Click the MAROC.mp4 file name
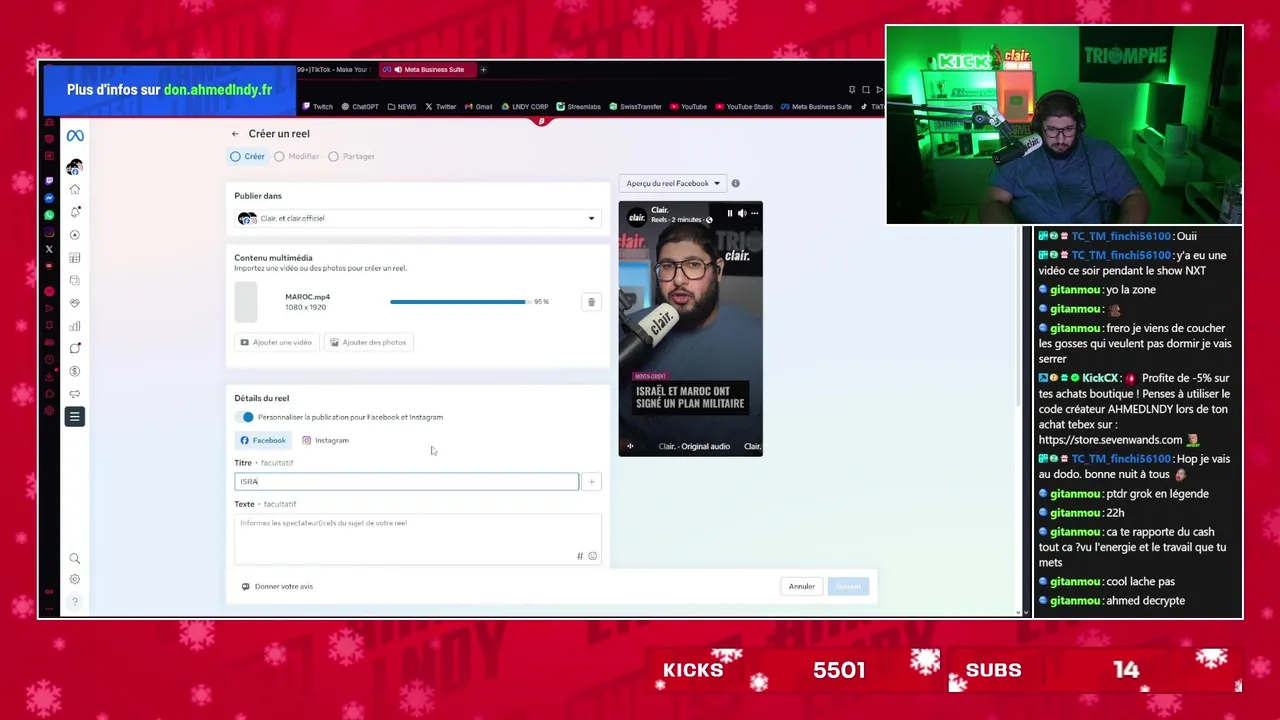 tap(307, 297)
